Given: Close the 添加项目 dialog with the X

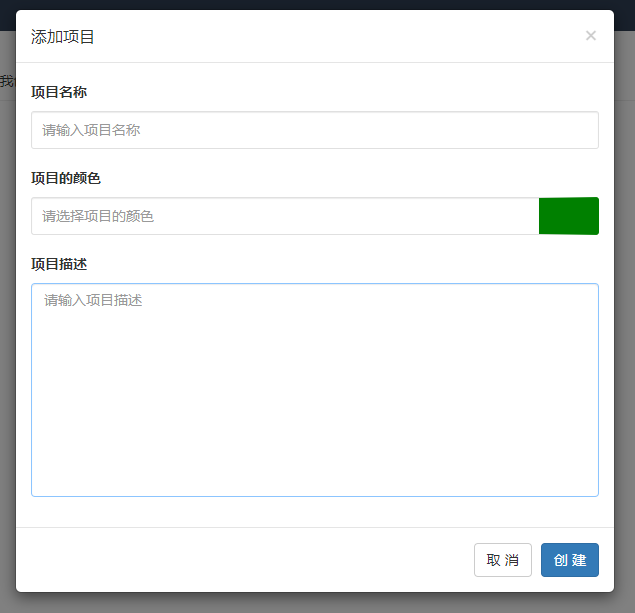Looking at the screenshot, I should [590, 36].
